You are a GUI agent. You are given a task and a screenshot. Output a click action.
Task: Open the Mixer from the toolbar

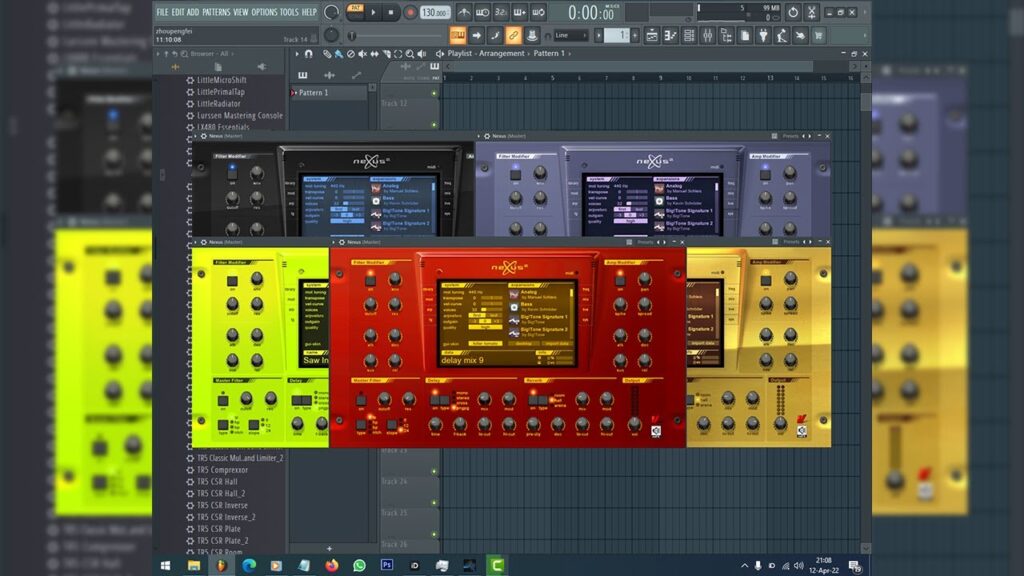tap(708, 35)
